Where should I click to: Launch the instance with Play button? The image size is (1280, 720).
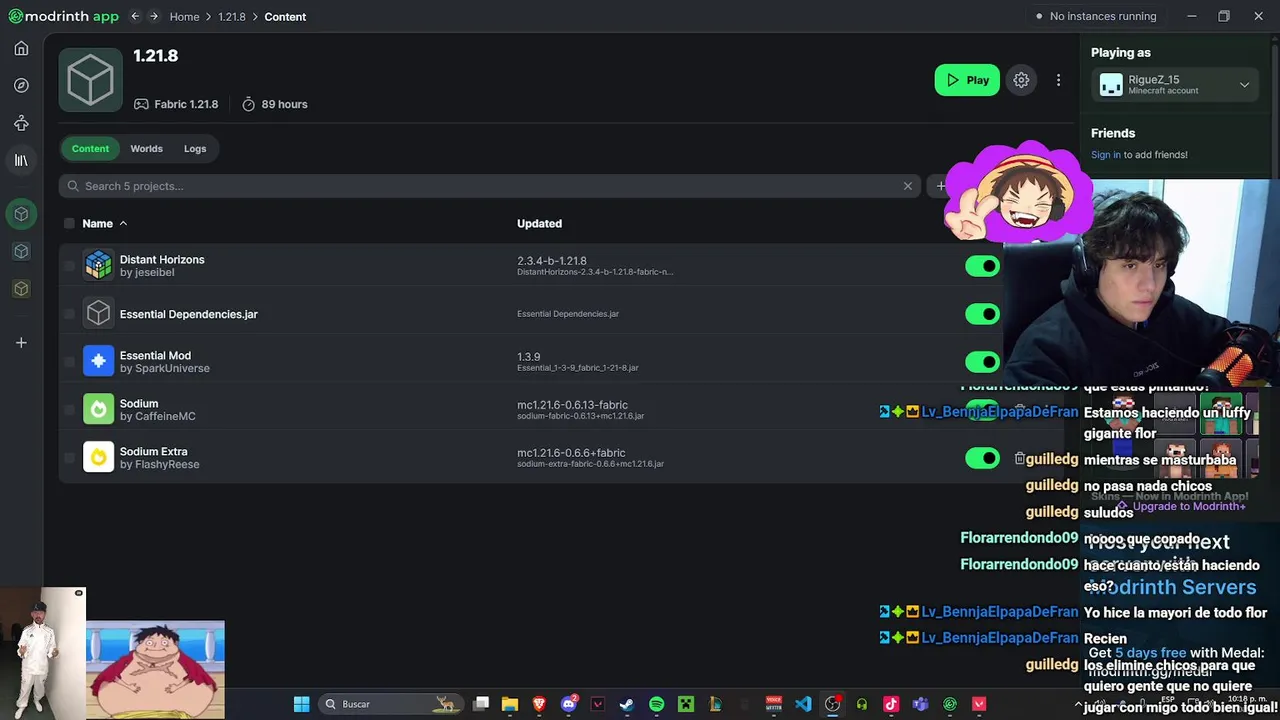(x=967, y=80)
